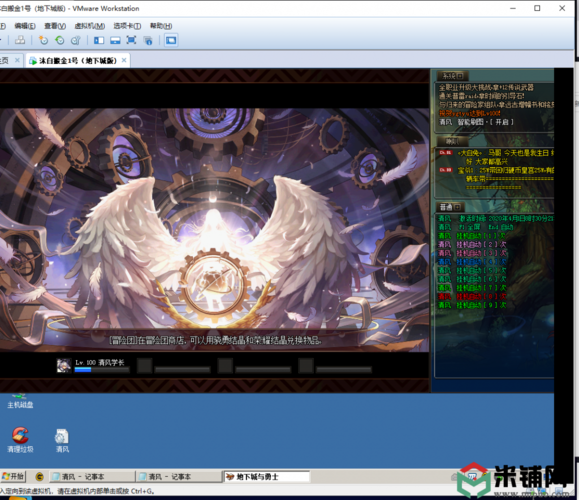This screenshot has width=579, height=500.
Task: Open the 选项卡(T) menu
Action: click(127, 26)
